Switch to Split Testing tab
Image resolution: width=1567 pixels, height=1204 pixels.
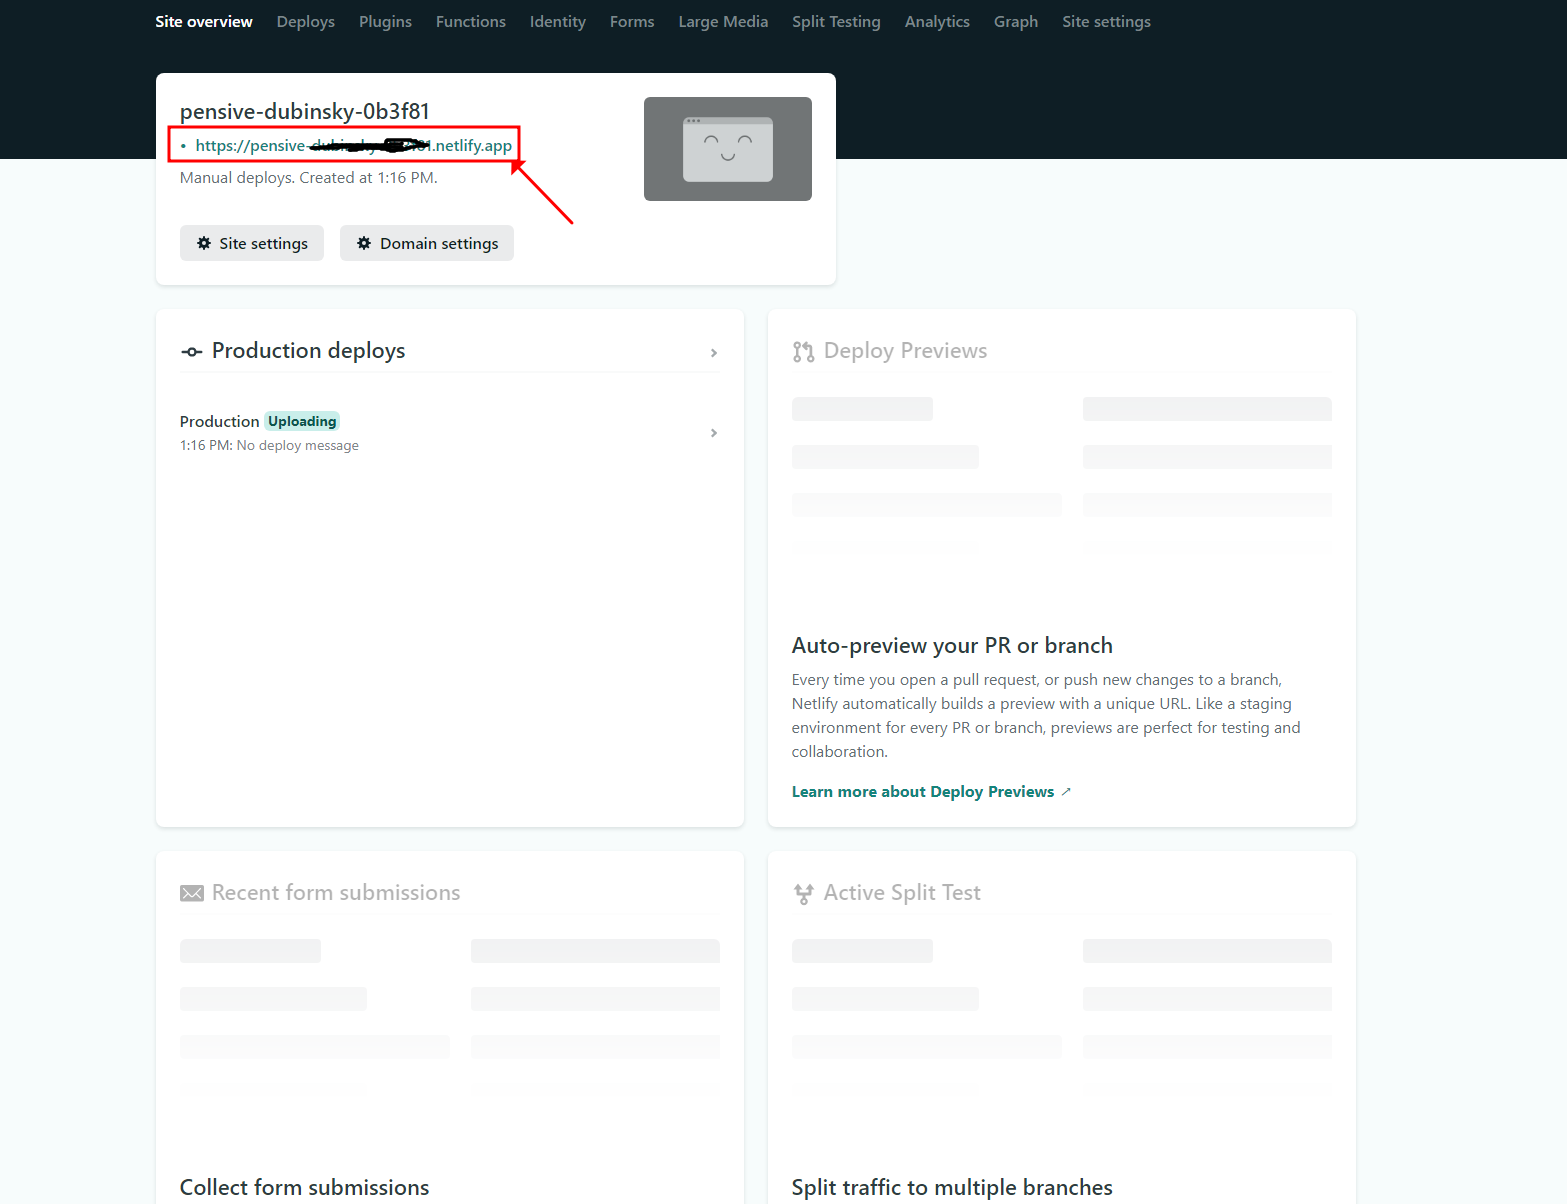[x=836, y=22]
